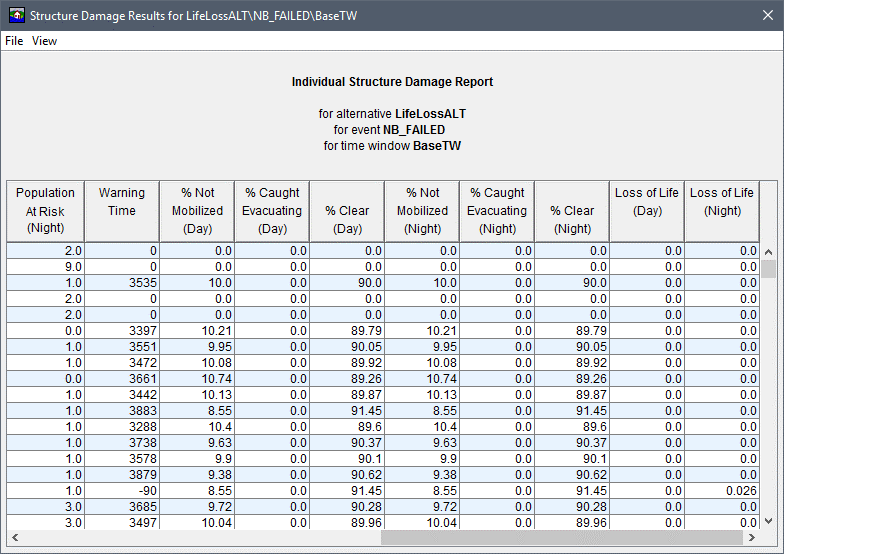Select the warning time cell 3883
Viewport: 895px width, 554px height.
tap(122, 411)
